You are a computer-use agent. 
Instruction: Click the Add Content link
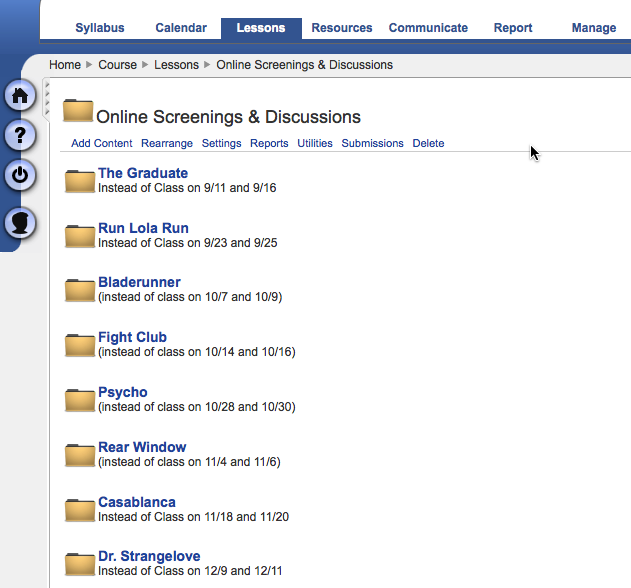tap(102, 143)
